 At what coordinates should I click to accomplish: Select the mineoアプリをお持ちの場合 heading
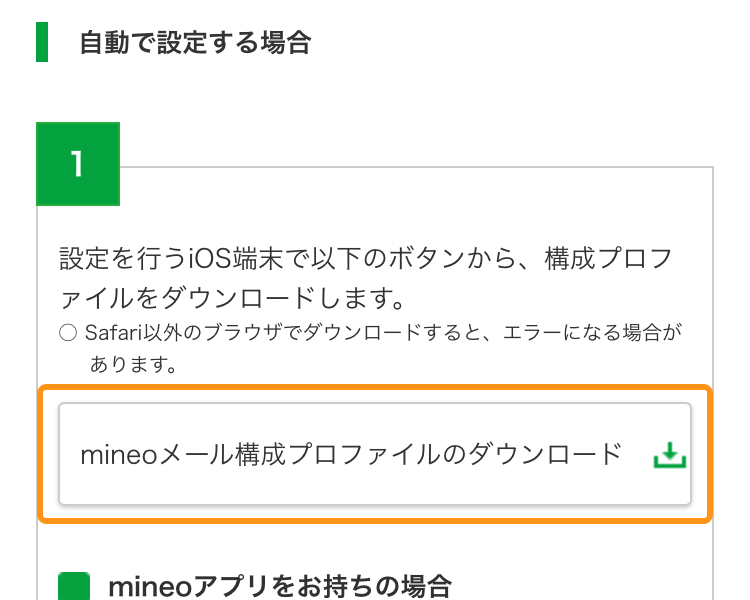[x=280, y=586]
